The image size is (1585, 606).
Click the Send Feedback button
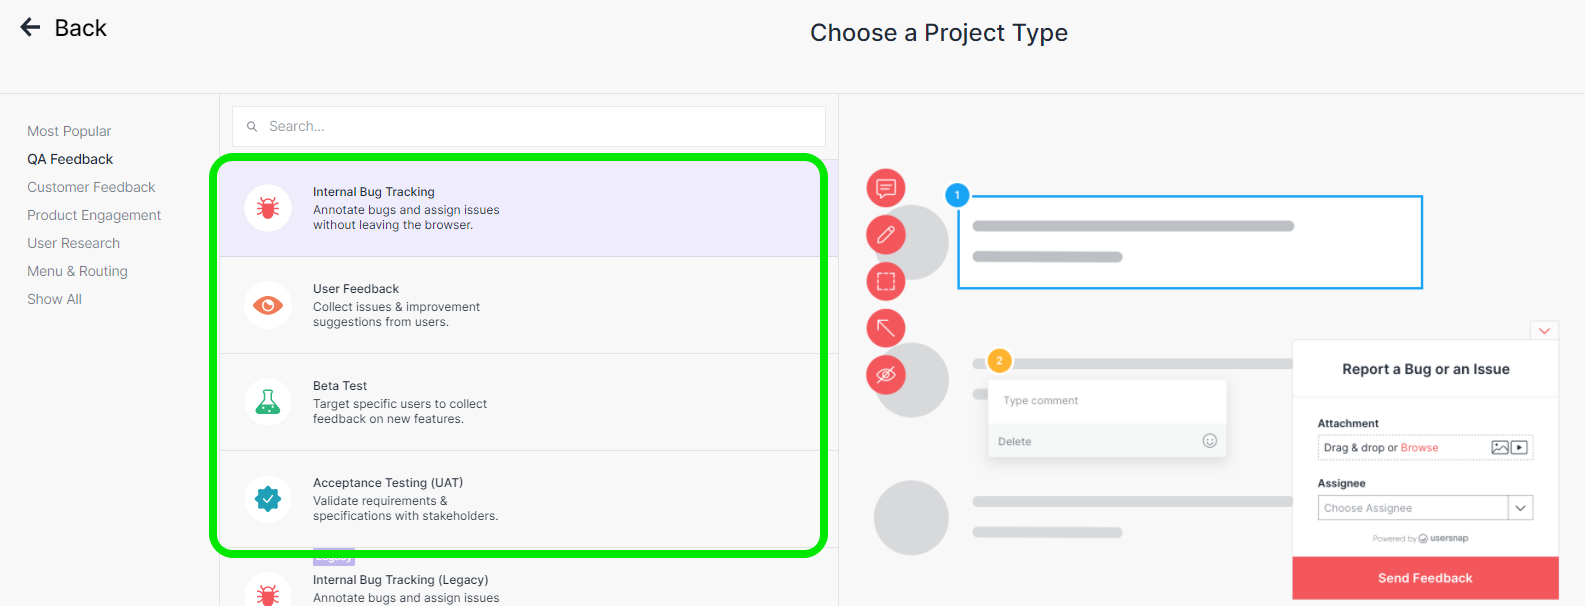coord(1425,578)
